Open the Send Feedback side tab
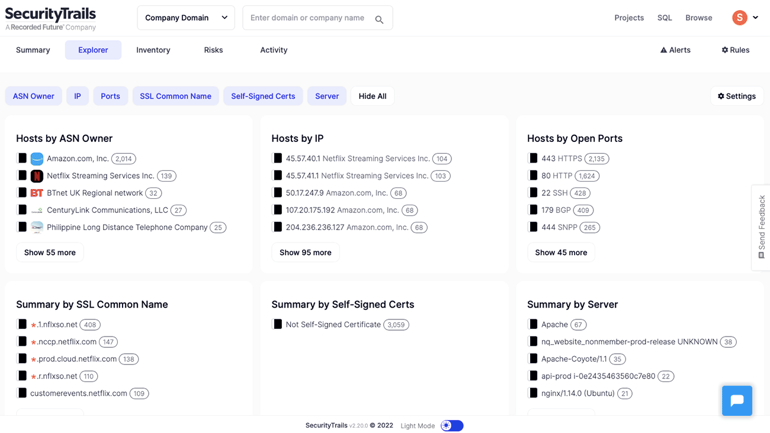Viewport: 770px width, 433px height. (x=761, y=227)
